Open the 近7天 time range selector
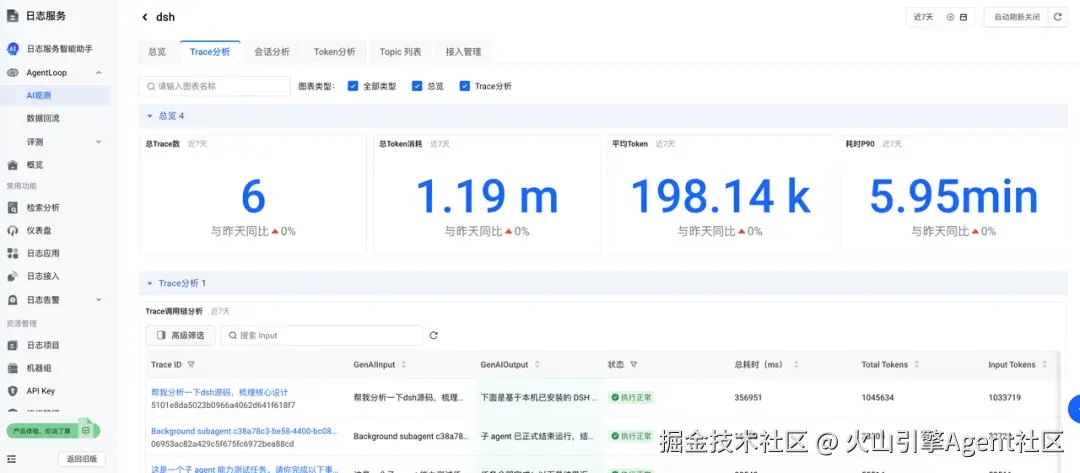Screen dimensions: 1080x473 941,17
